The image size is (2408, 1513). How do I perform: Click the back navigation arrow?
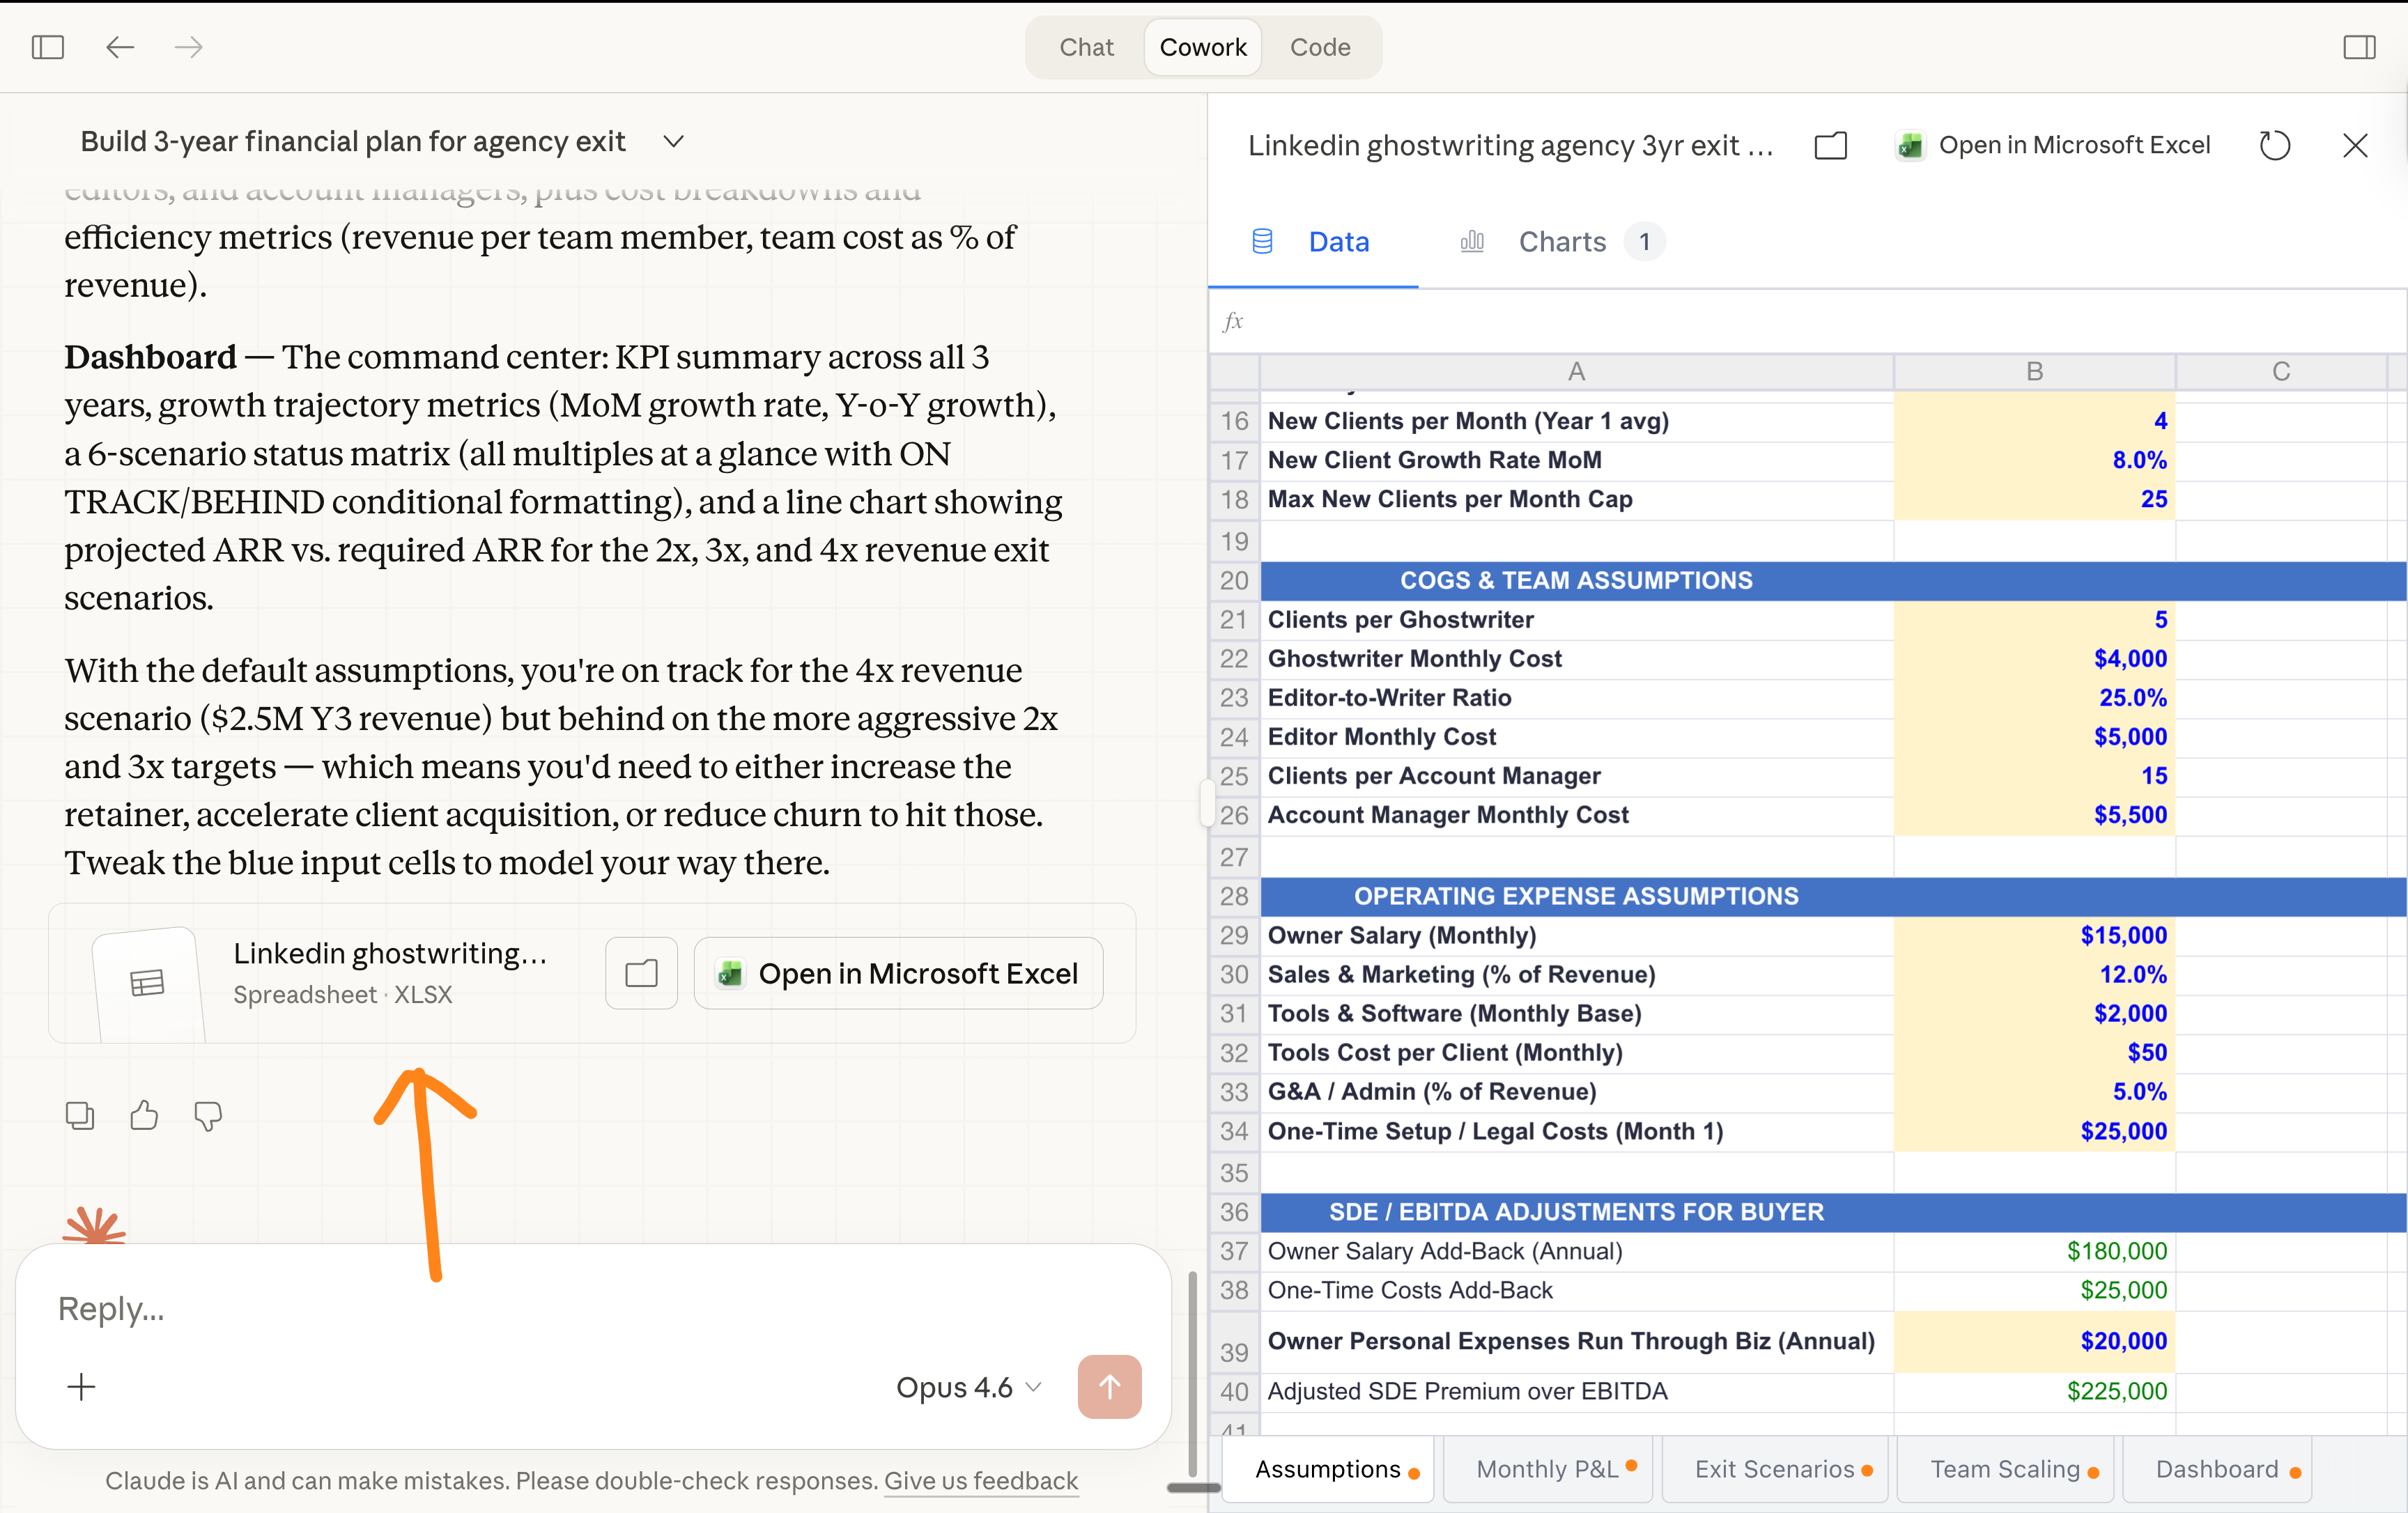coord(120,47)
